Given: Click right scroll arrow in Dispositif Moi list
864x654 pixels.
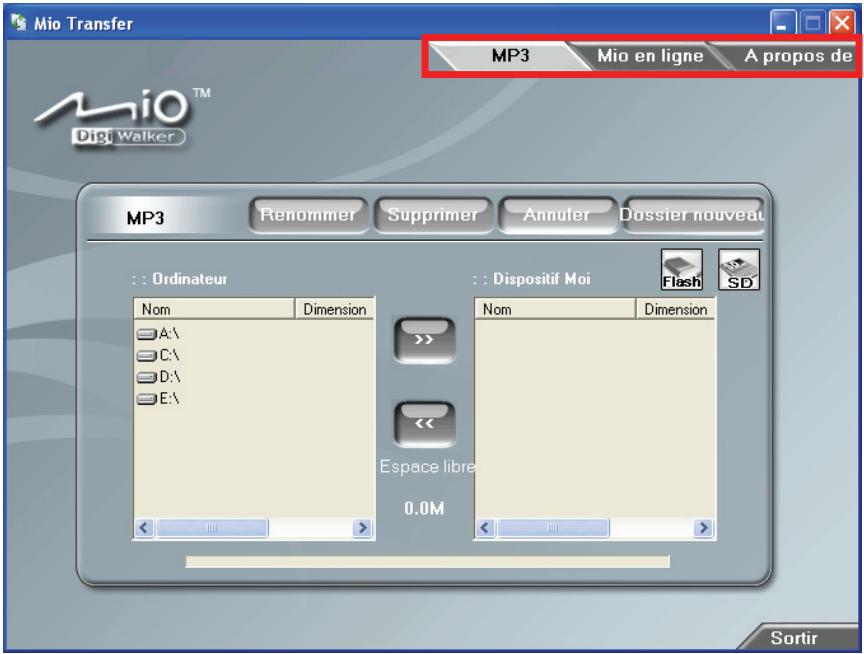Looking at the screenshot, I should 703,528.
